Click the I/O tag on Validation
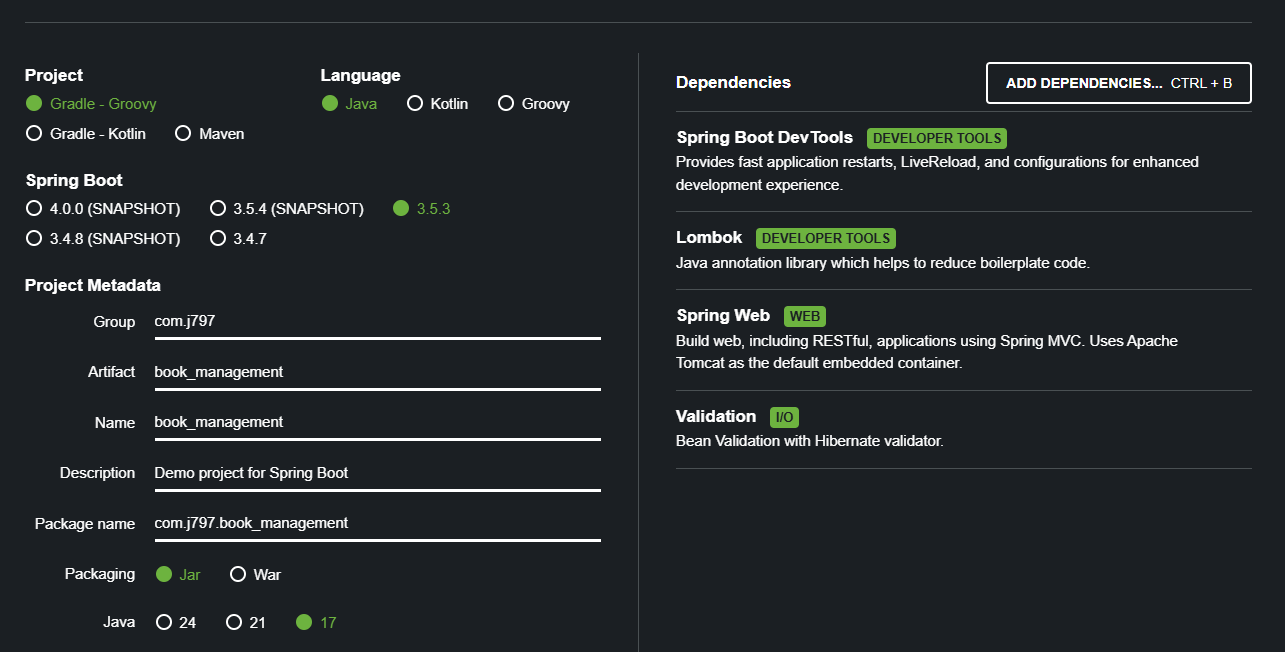This screenshot has width=1285, height=652. point(785,417)
